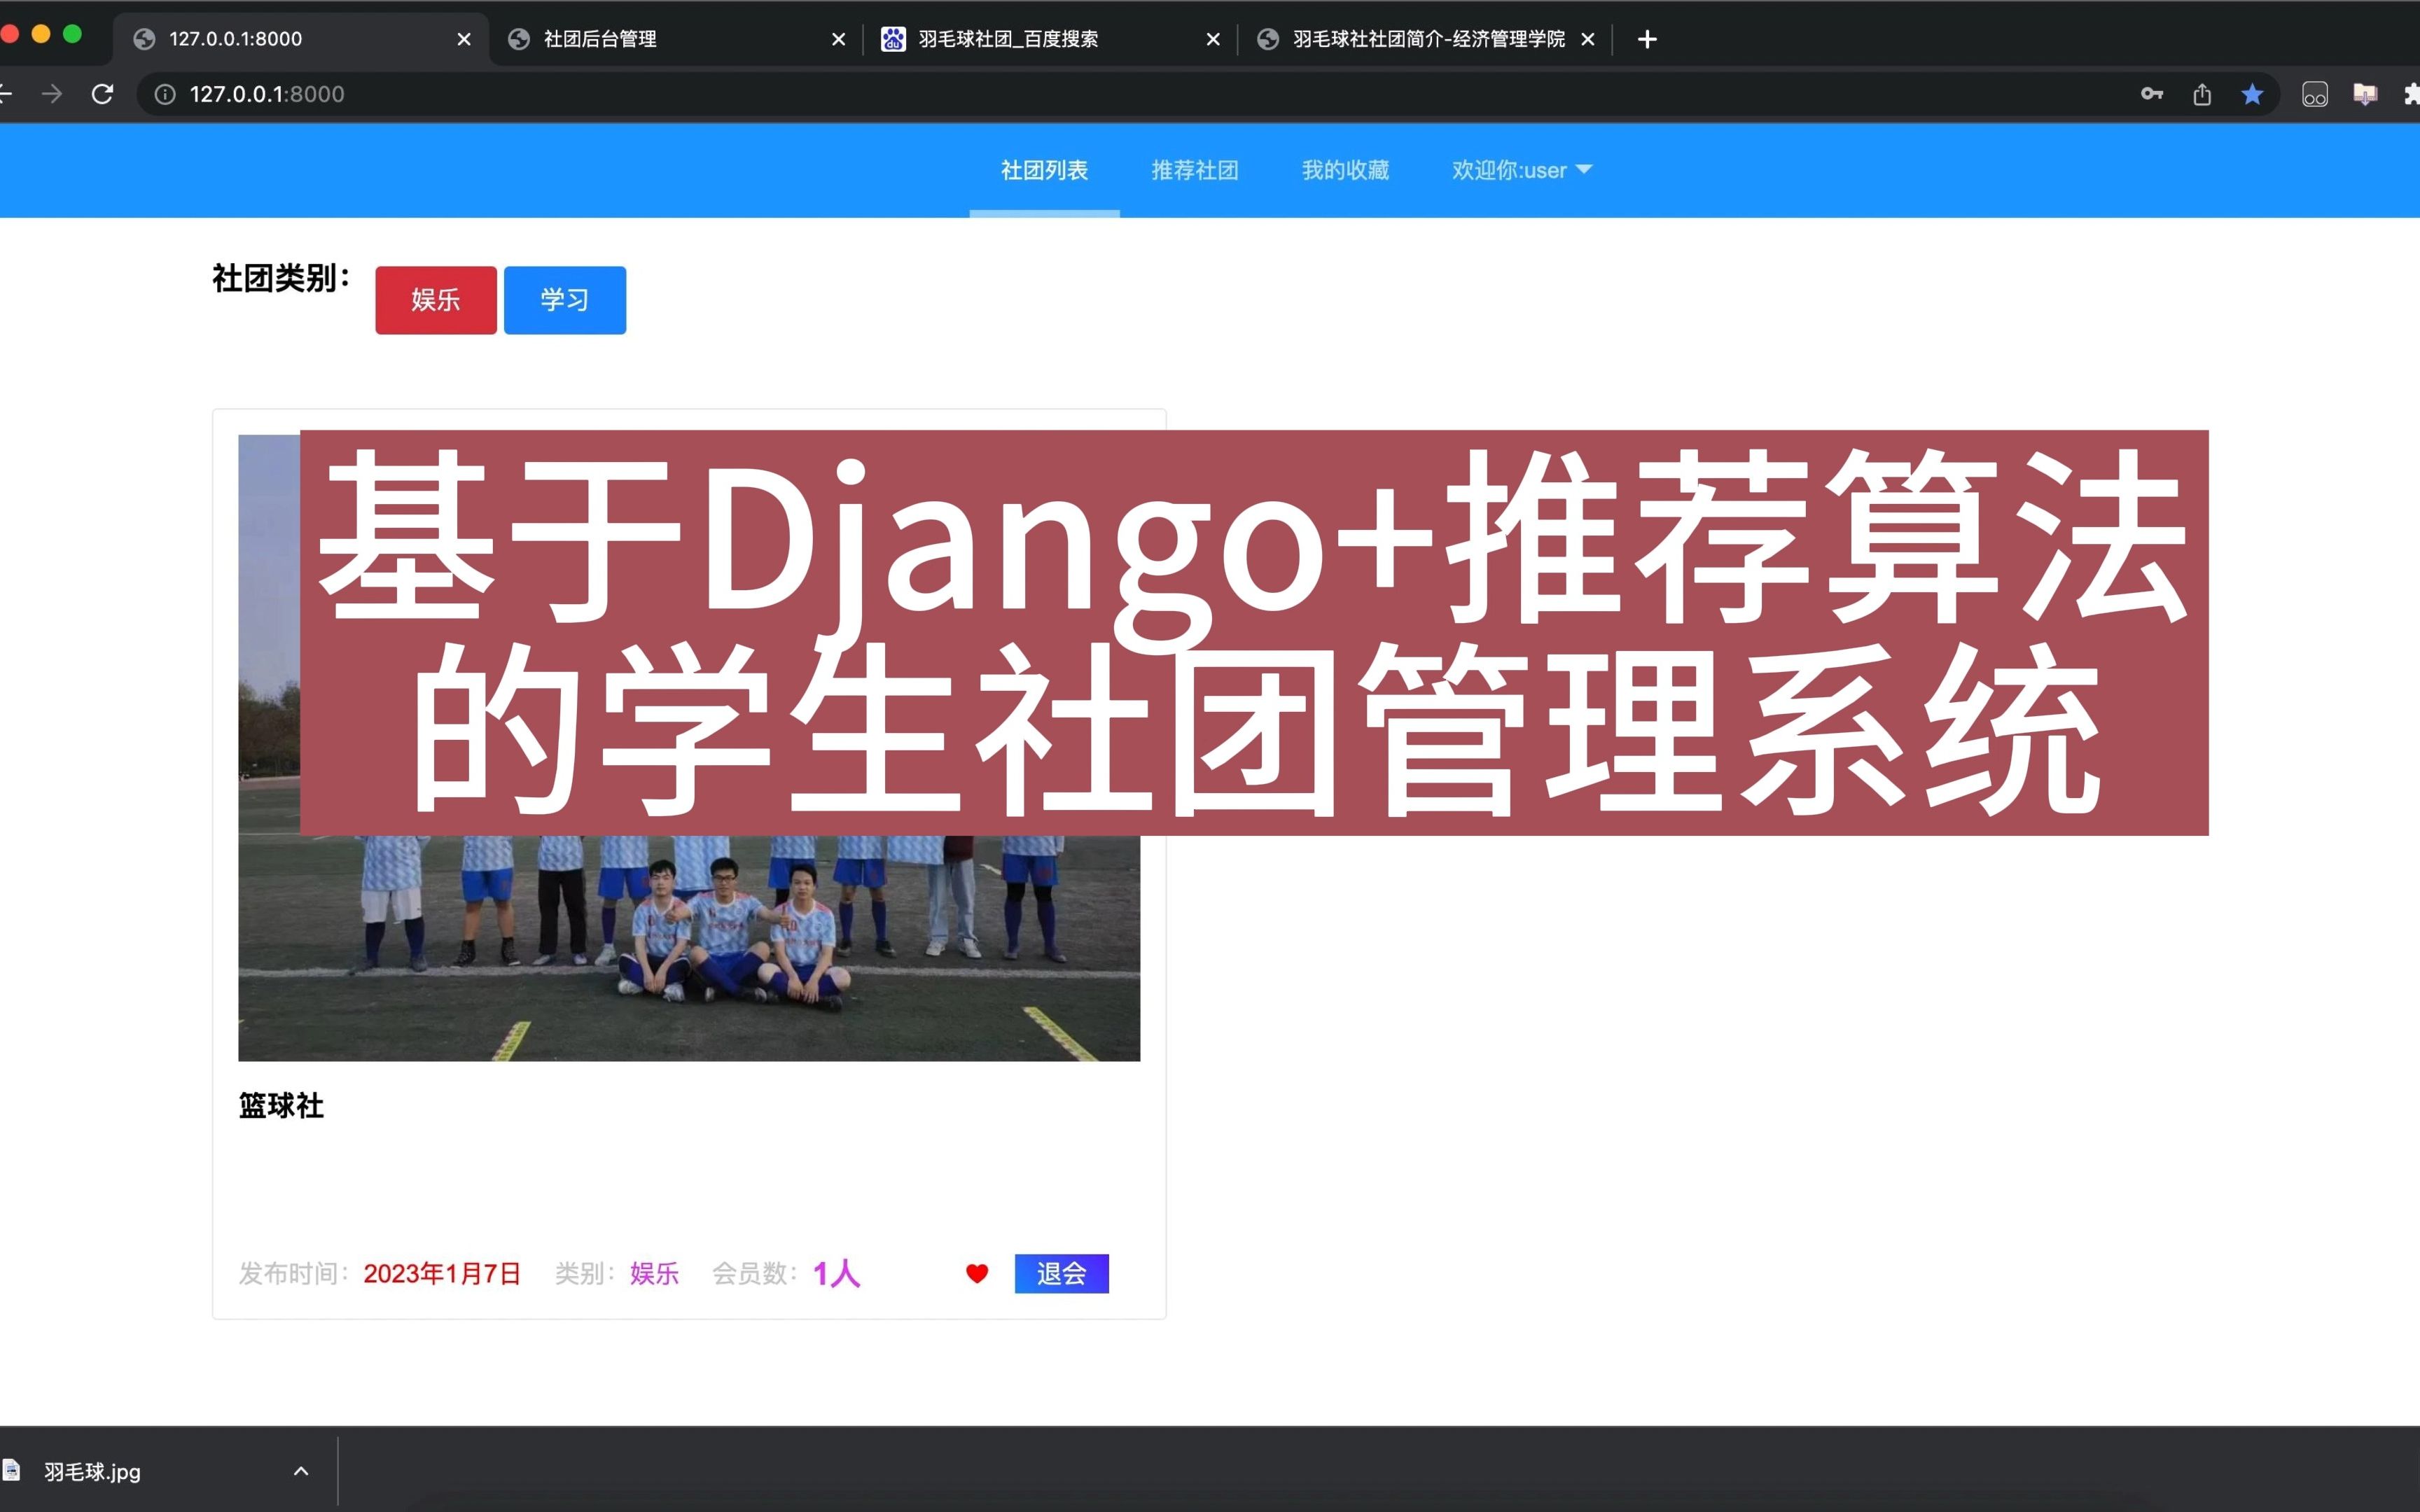This screenshot has height=1512, width=2420.
Task: Click the bookmark star in the address bar
Action: click(x=2252, y=93)
